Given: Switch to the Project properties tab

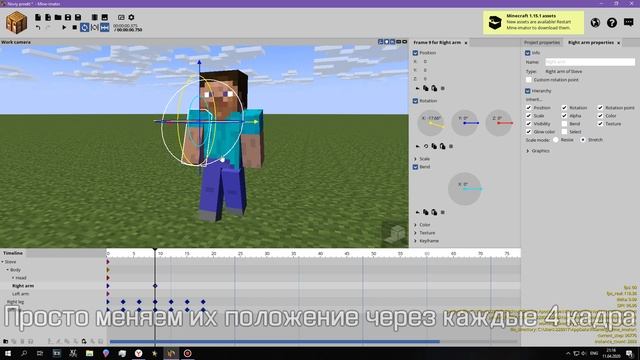Looking at the screenshot, I should click(542, 42).
